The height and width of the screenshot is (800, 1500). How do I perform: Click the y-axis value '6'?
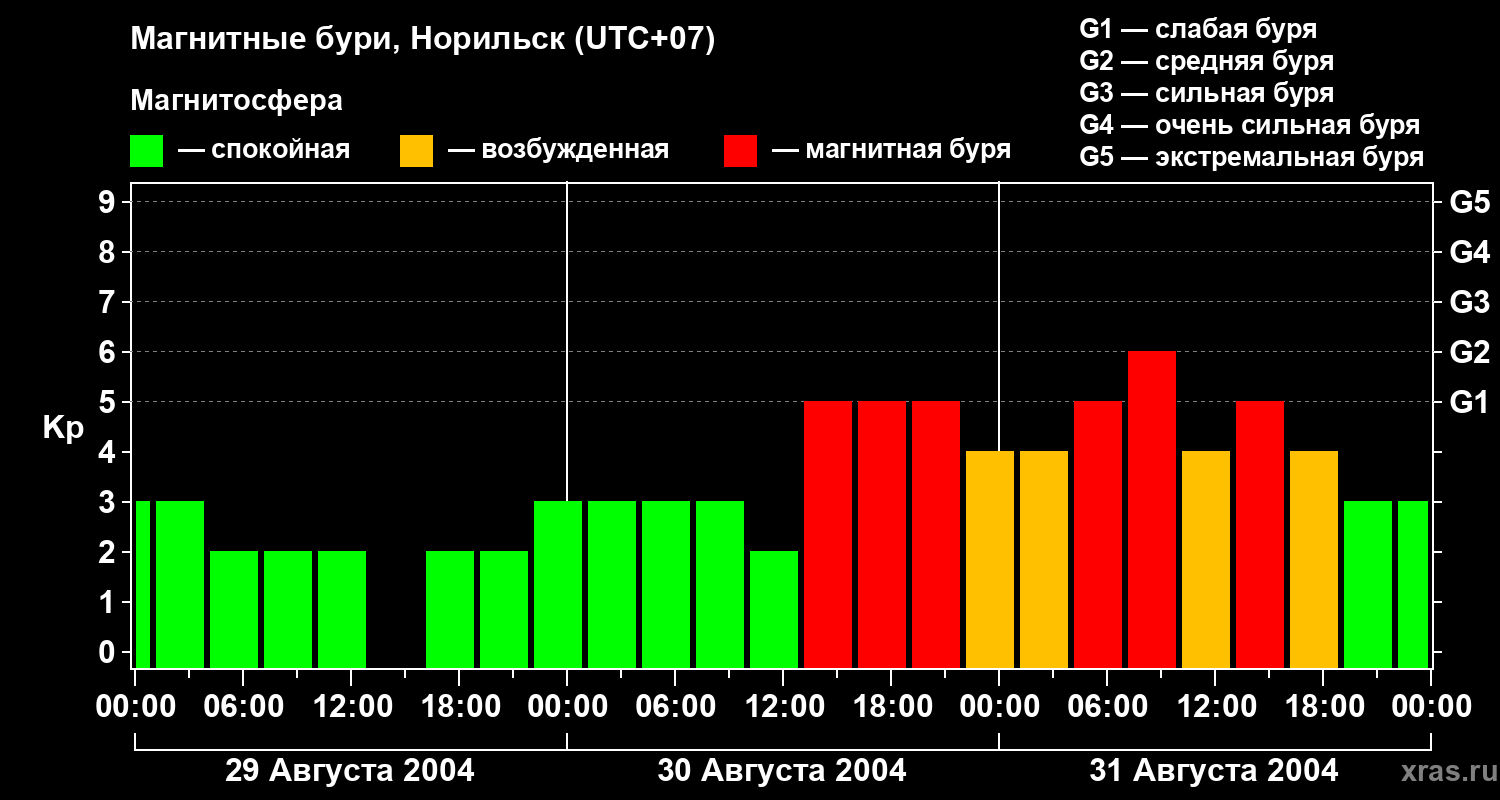tap(109, 352)
